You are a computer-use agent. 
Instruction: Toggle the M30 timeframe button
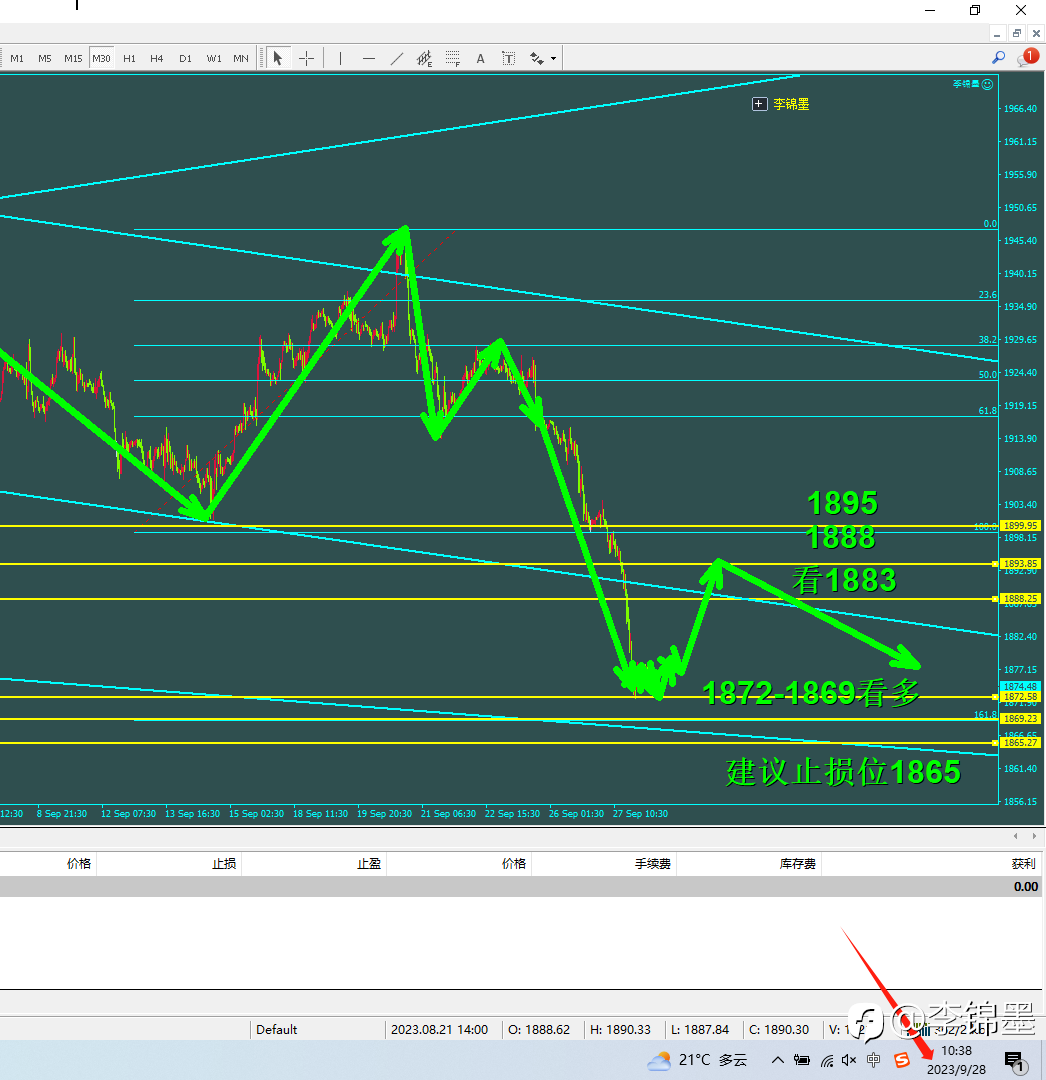(x=101, y=59)
